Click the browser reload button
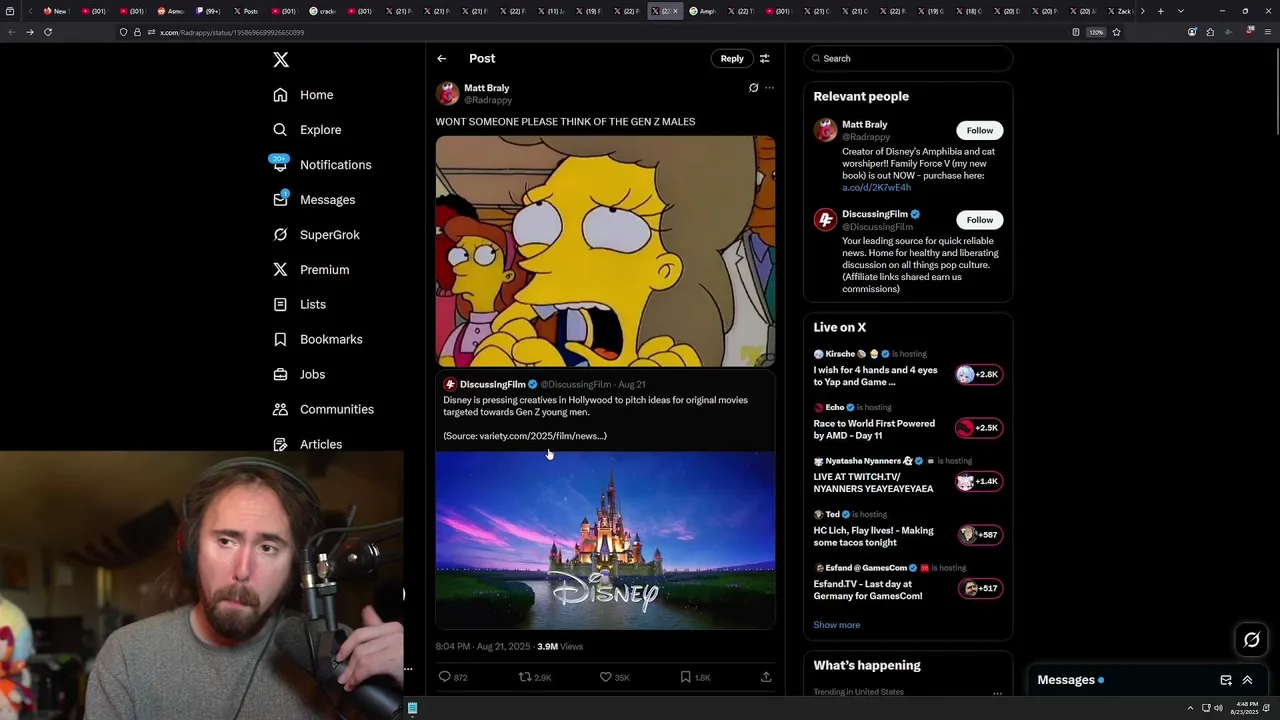The image size is (1280, 720). [48, 32]
